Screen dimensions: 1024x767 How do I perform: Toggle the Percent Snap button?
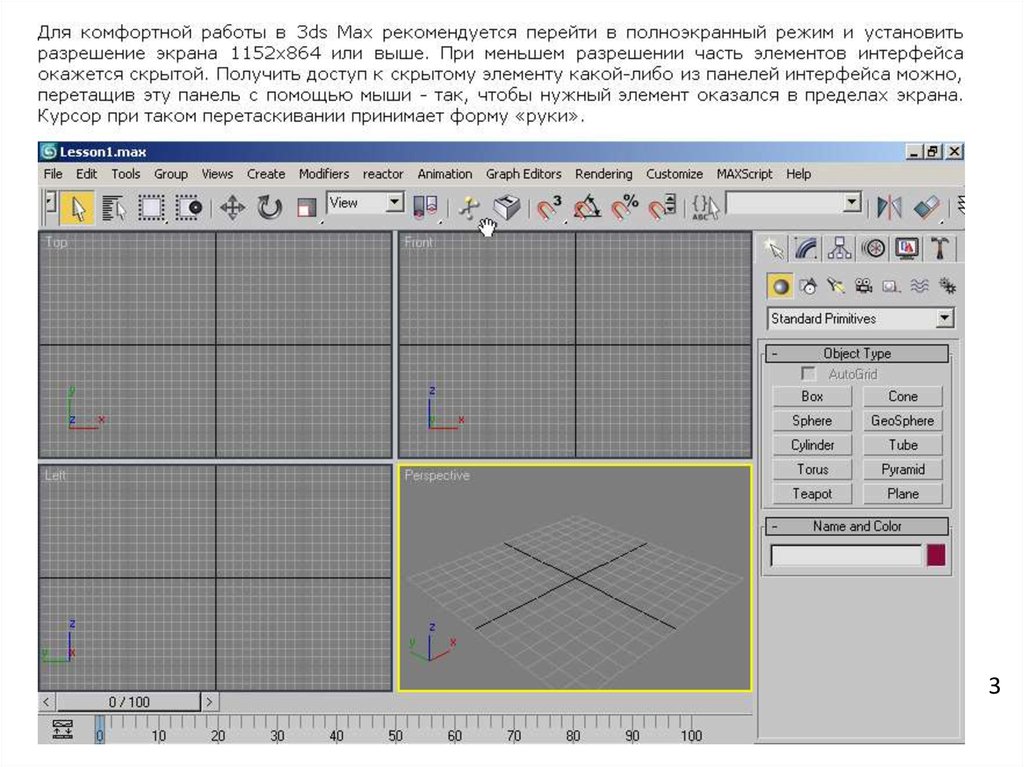(x=625, y=207)
